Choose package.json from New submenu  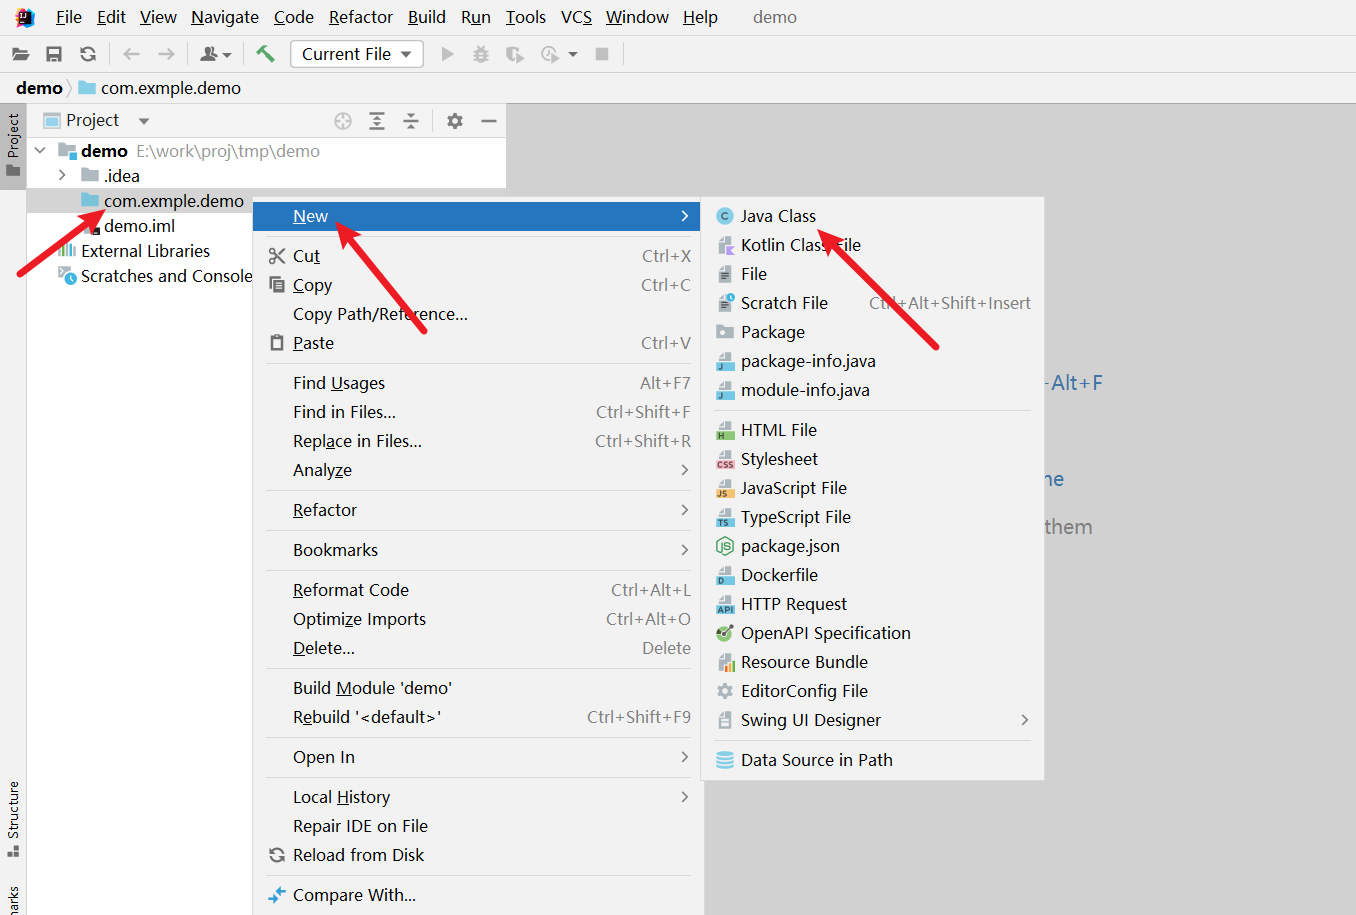click(x=873, y=546)
